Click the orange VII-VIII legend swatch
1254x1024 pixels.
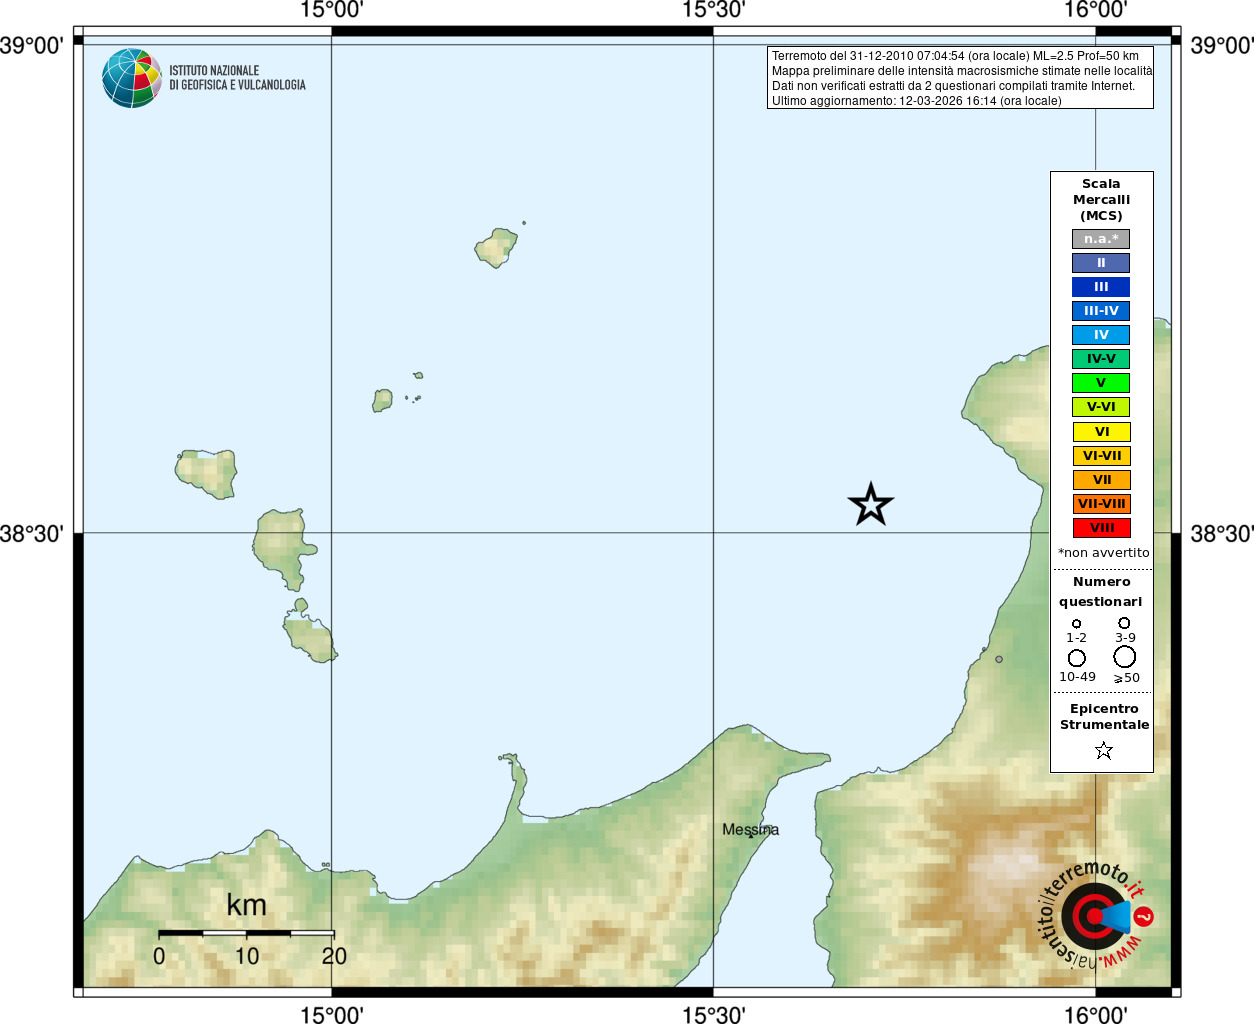1101,504
